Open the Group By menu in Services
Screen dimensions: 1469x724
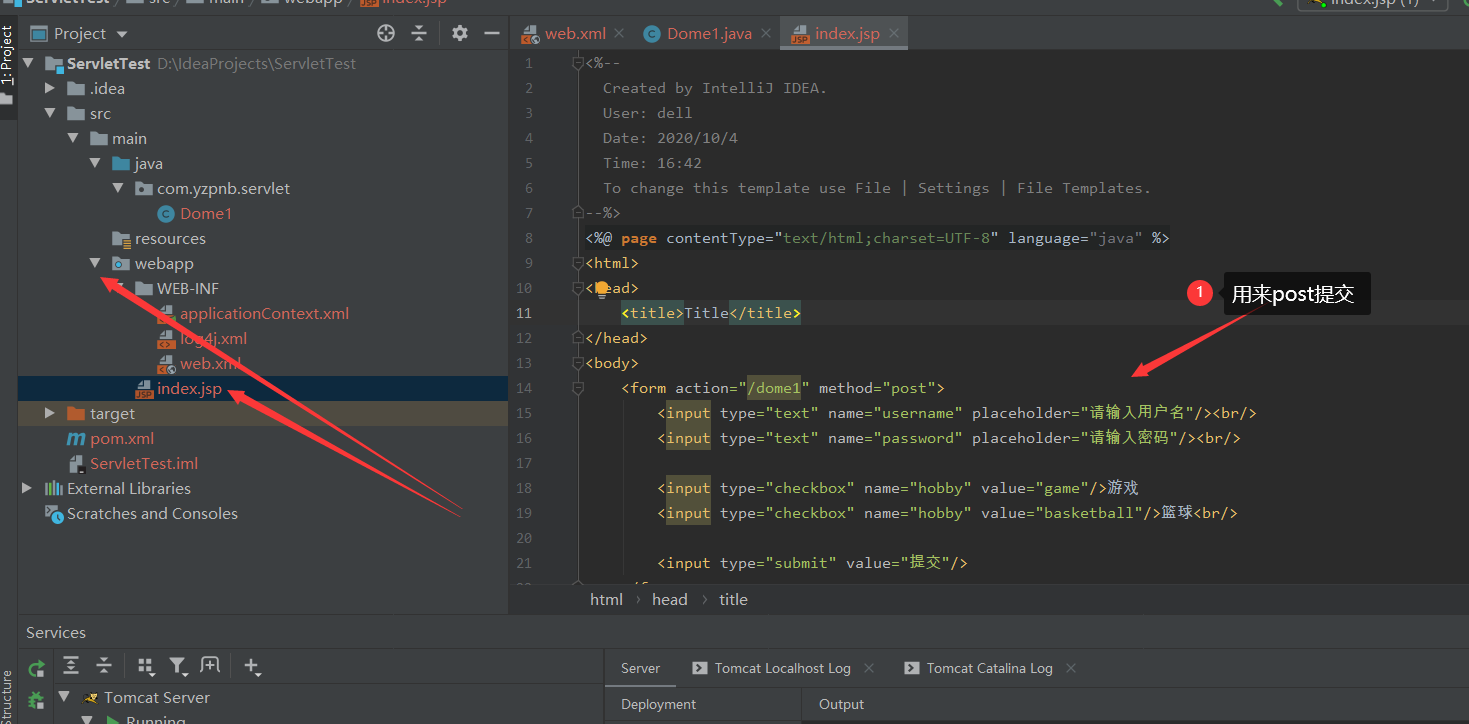(146, 666)
